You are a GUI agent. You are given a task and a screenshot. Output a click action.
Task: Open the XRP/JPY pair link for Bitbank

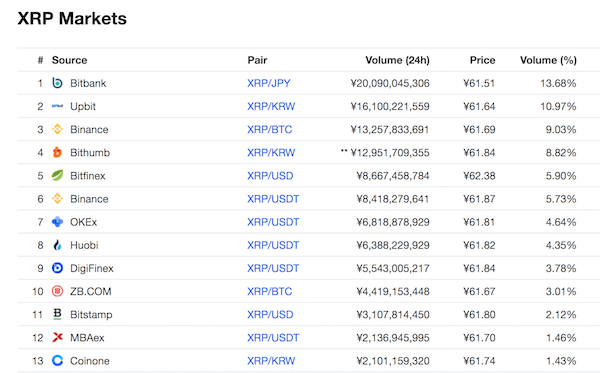click(x=269, y=83)
